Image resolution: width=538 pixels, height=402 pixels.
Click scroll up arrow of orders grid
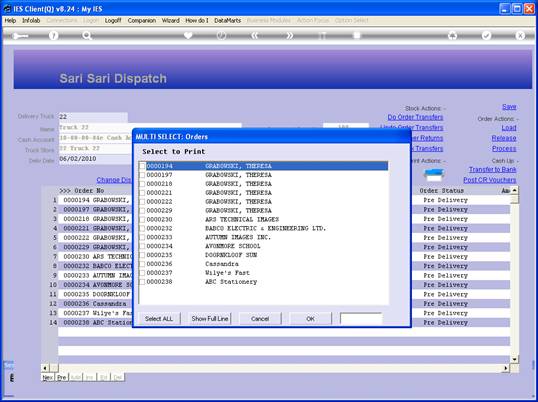click(x=514, y=190)
